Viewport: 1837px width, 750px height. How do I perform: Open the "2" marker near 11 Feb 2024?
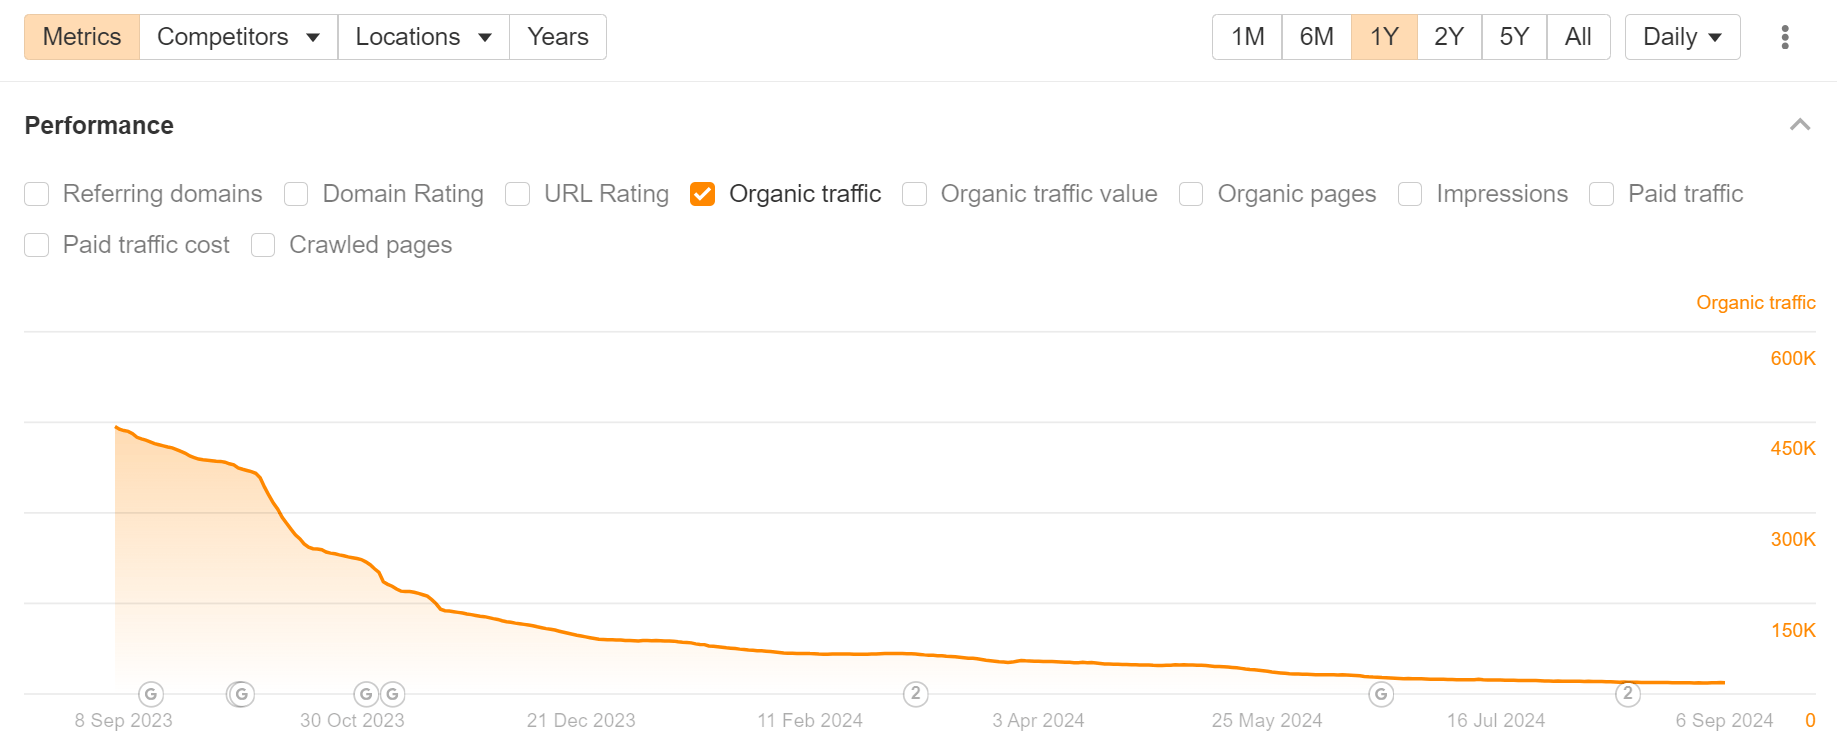[x=915, y=694]
